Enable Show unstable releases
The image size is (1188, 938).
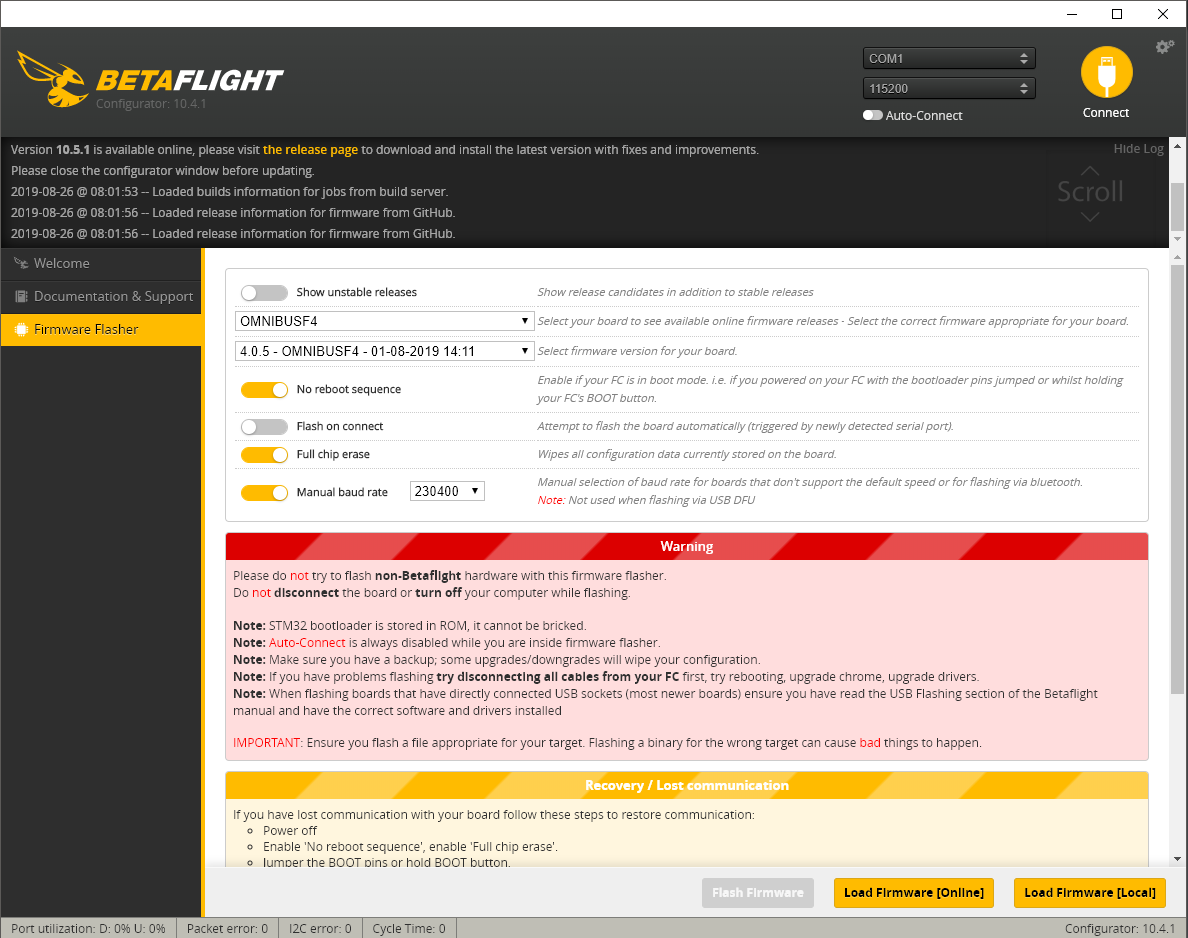264,292
